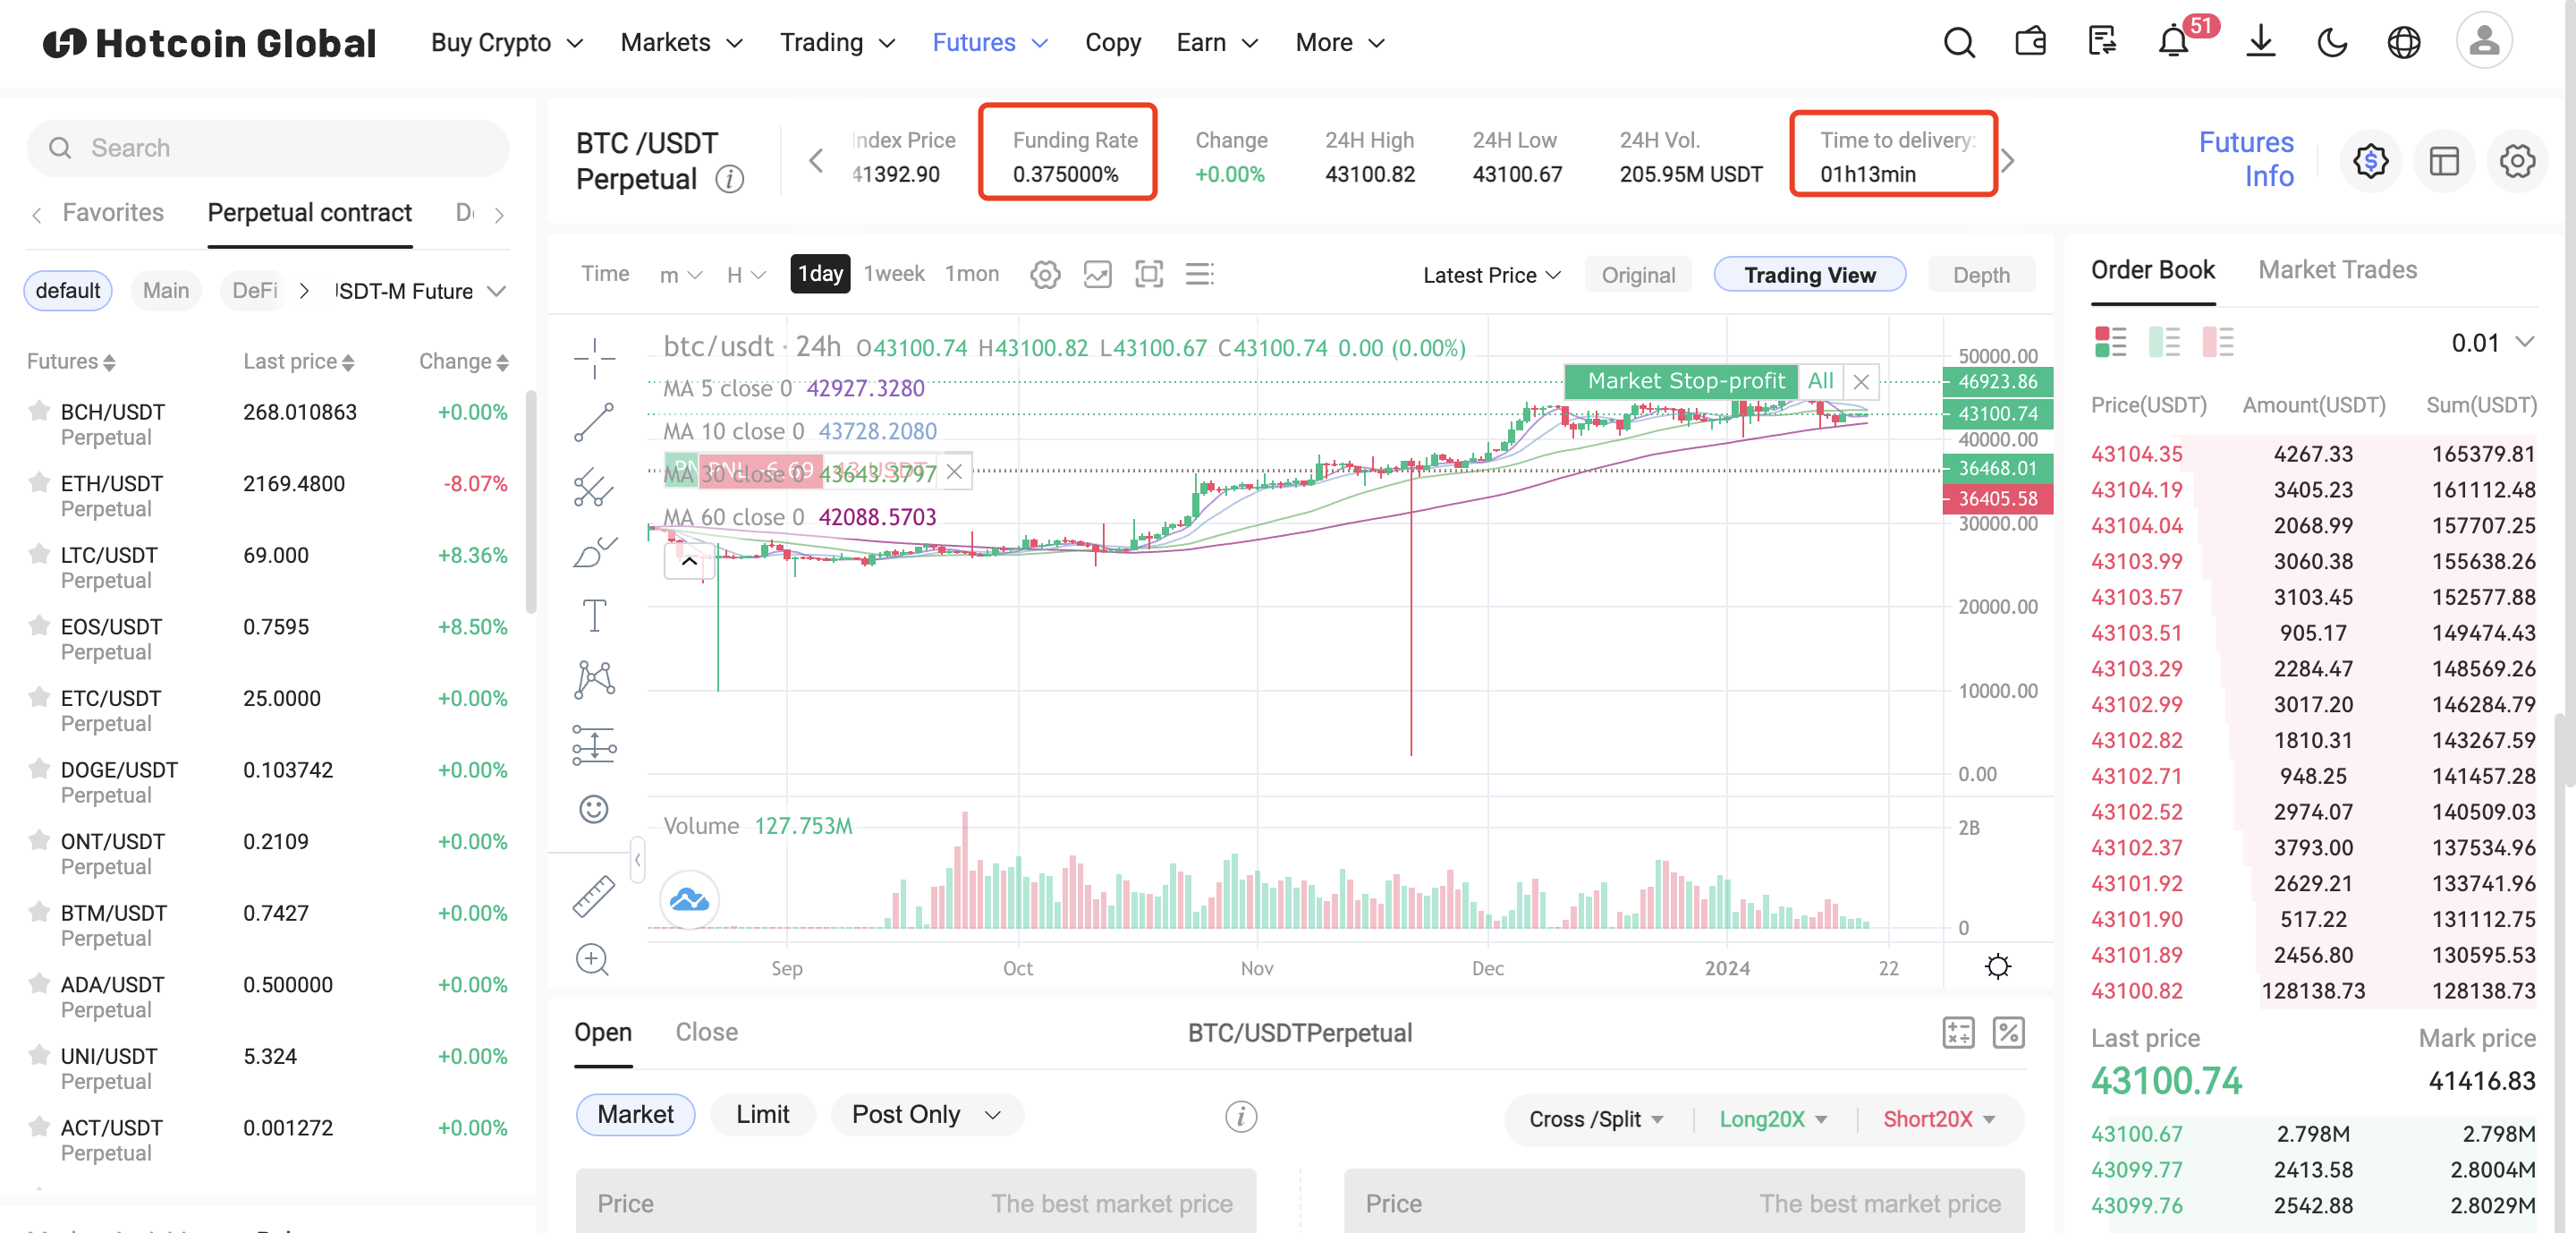Select the trend line drawing tool
This screenshot has height=1233, width=2576.
click(x=594, y=422)
